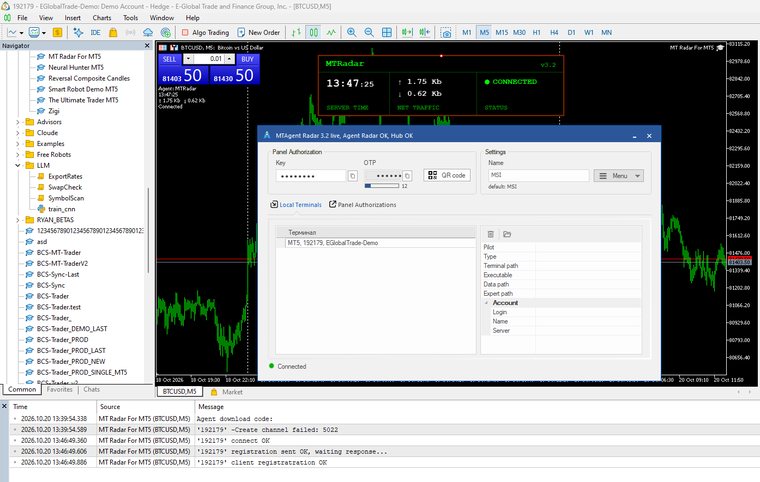
Task: Select MN timeframe
Action: point(606,32)
